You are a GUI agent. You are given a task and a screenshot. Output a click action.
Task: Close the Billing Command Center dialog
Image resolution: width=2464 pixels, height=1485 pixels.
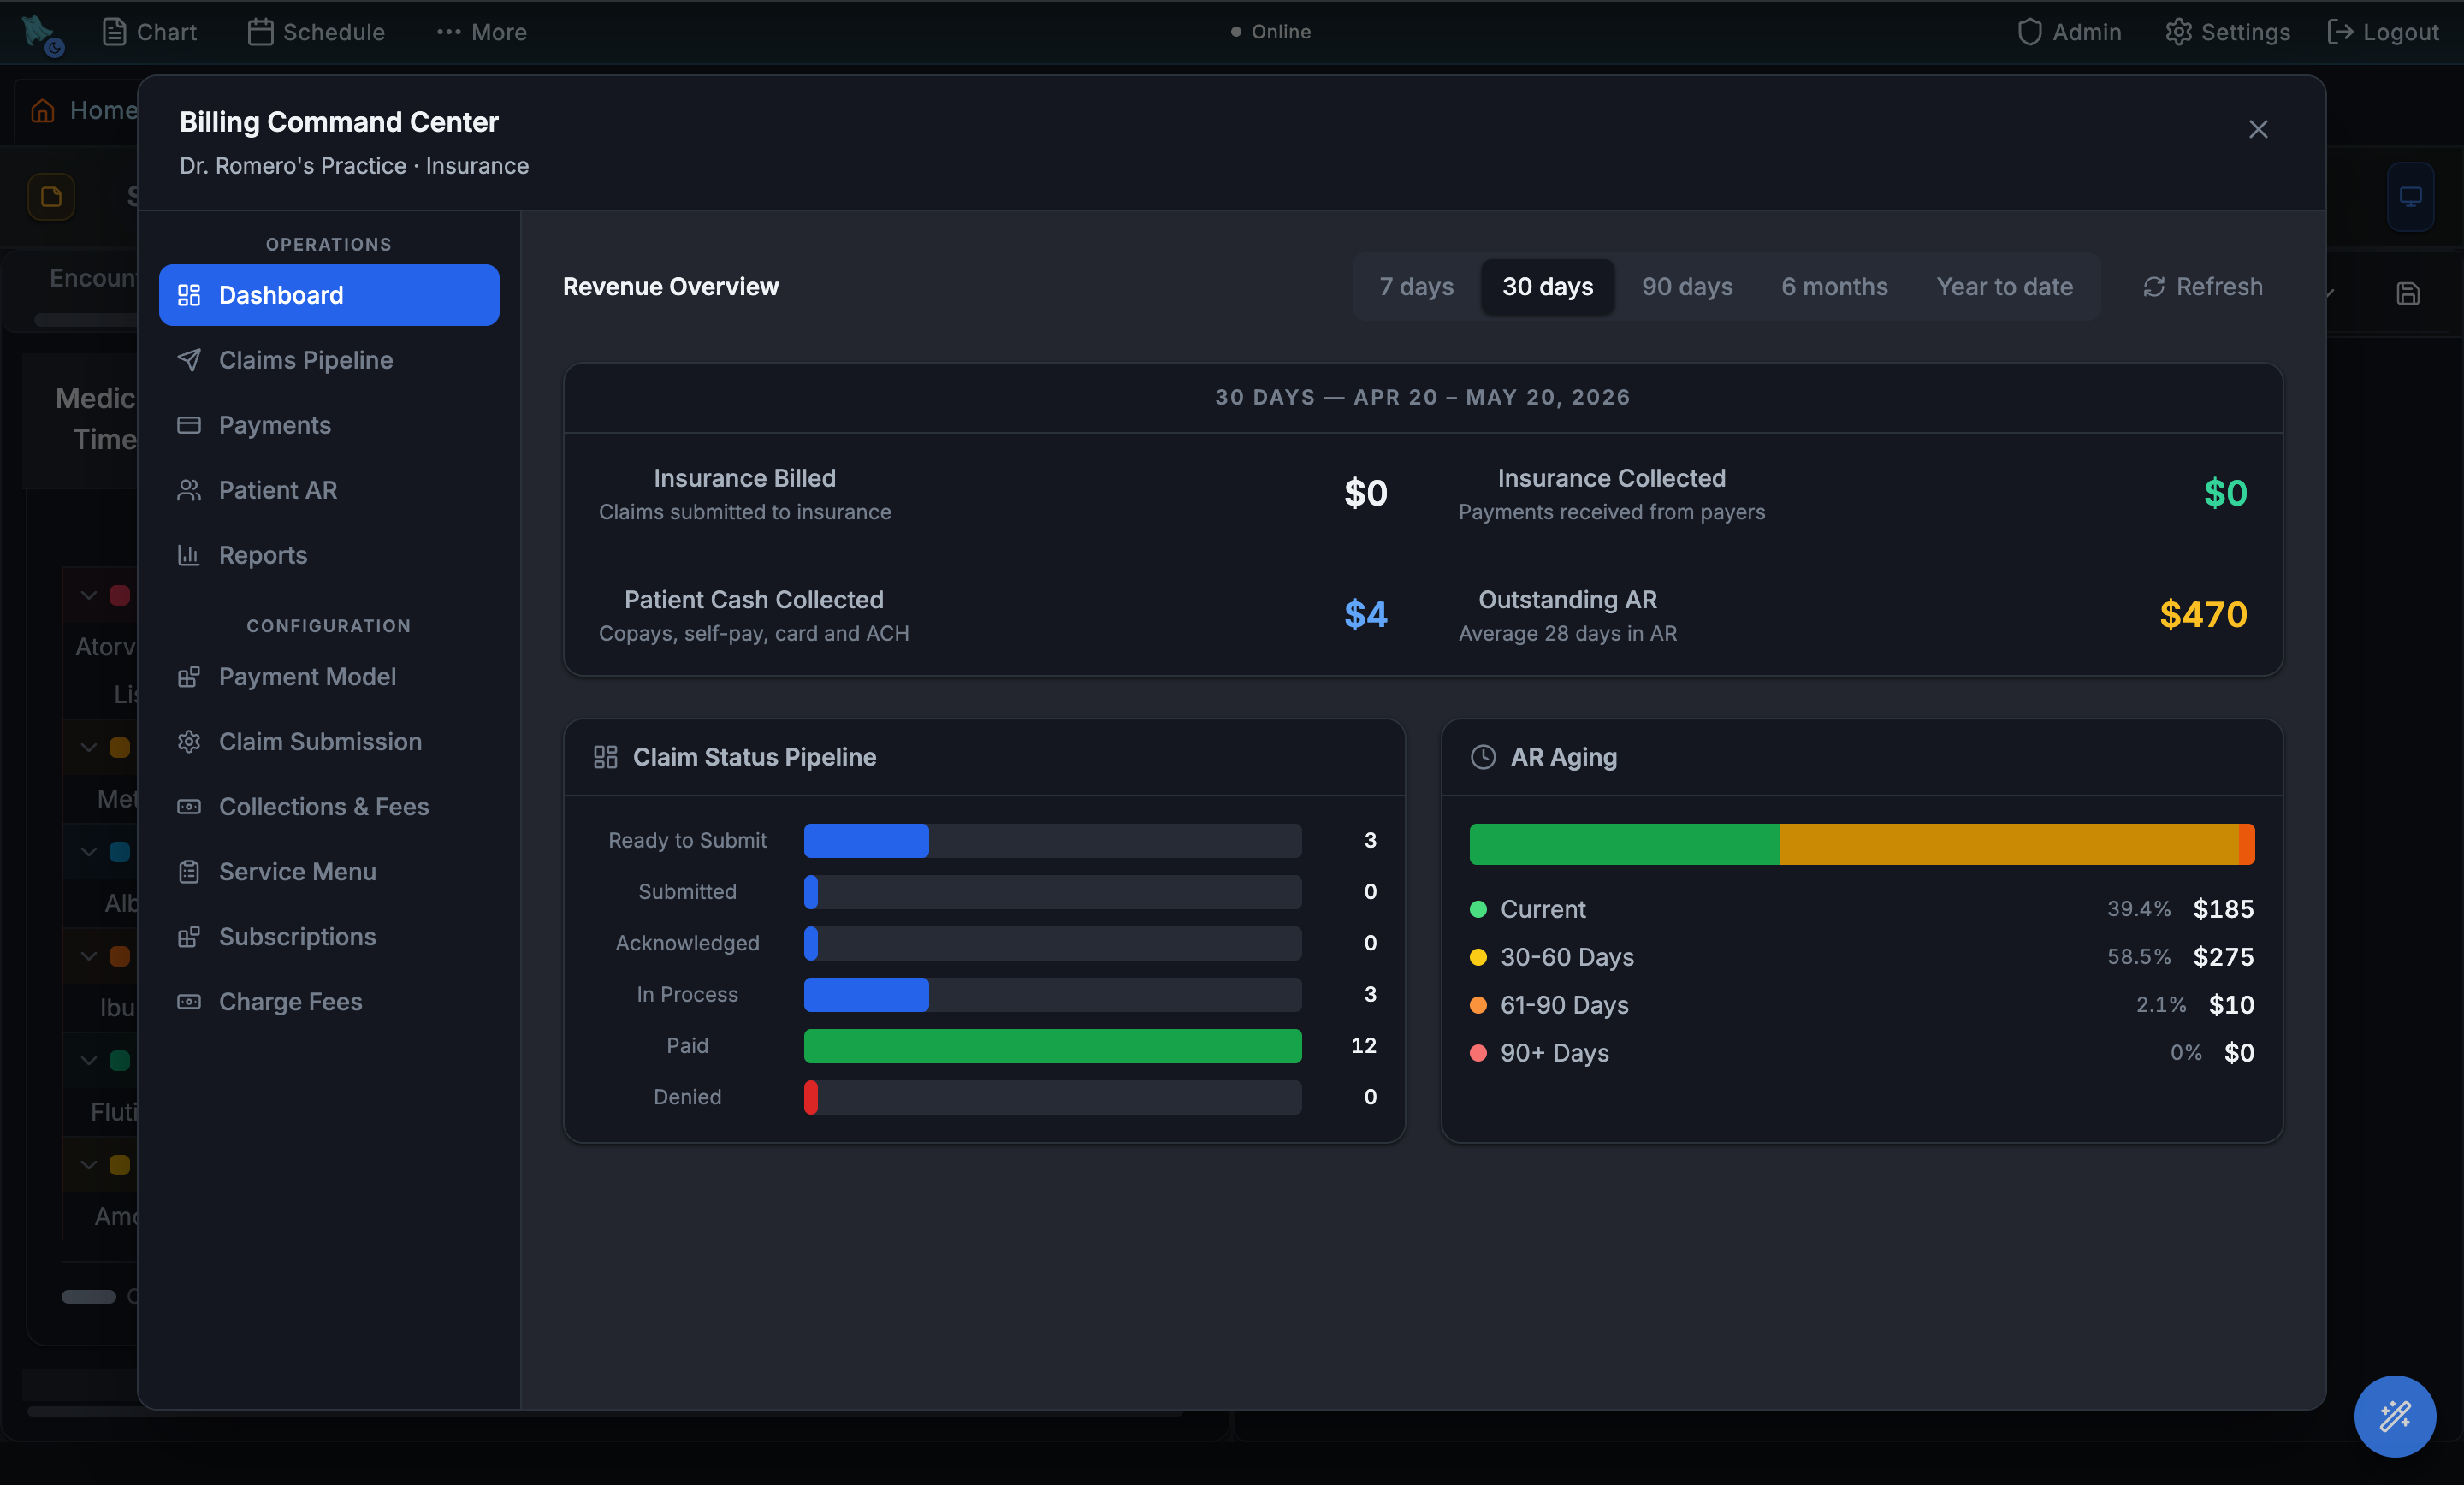[2258, 129]
